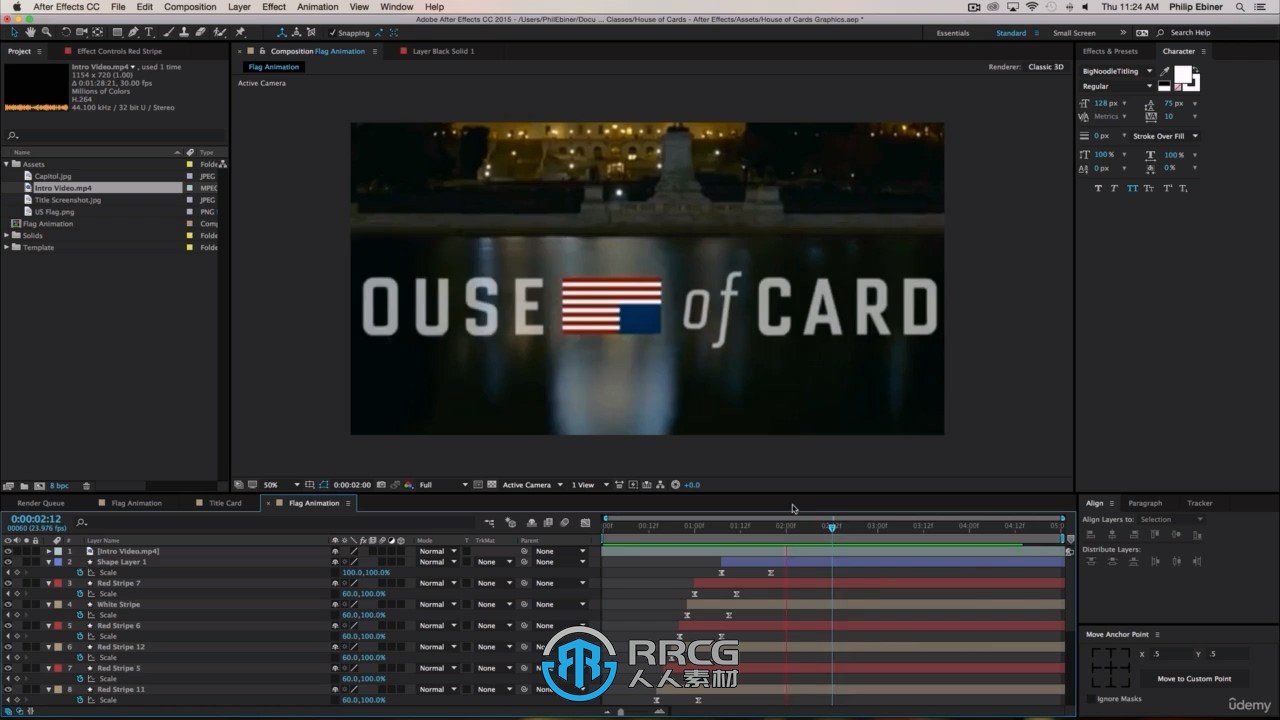This screenshot has width=1280, height=720.
Task: Select Capitol.jpg in Project panel
Action: 53,176
